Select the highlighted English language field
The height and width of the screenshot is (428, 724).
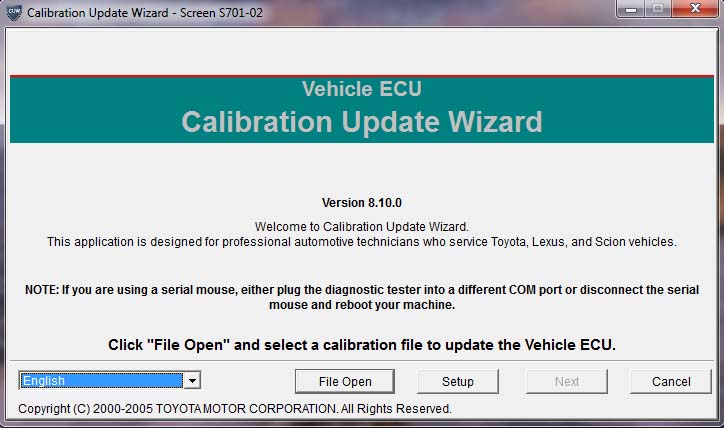(x=102, y=380)
